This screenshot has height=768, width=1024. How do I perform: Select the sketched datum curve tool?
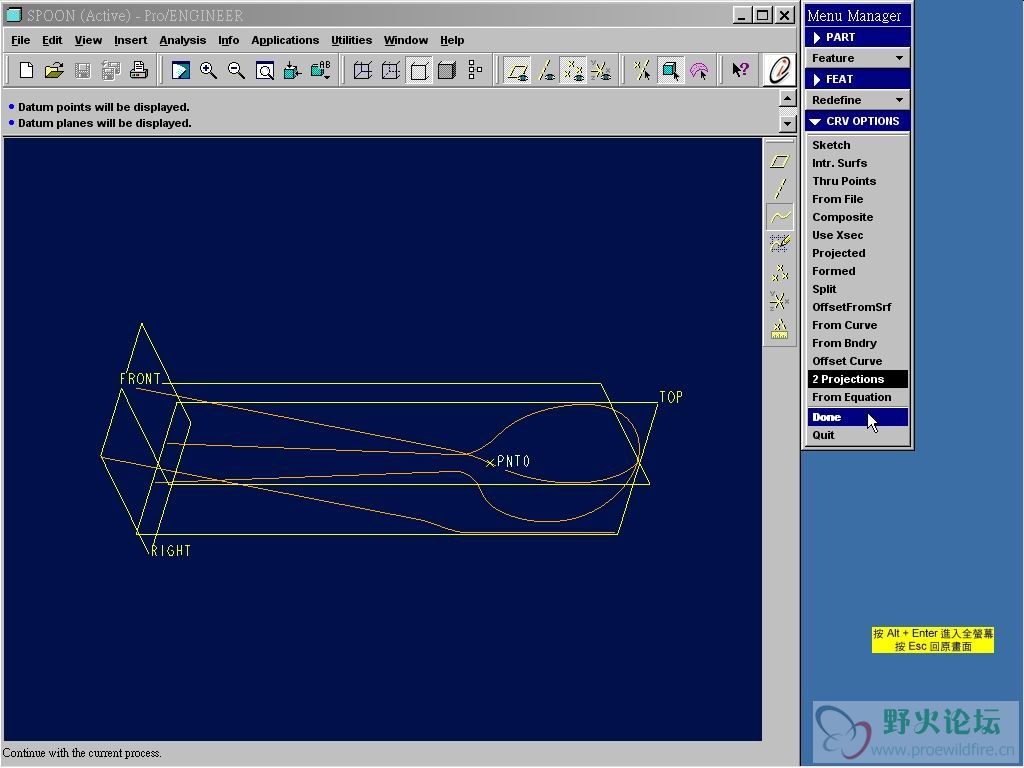[x=780, y=244]
